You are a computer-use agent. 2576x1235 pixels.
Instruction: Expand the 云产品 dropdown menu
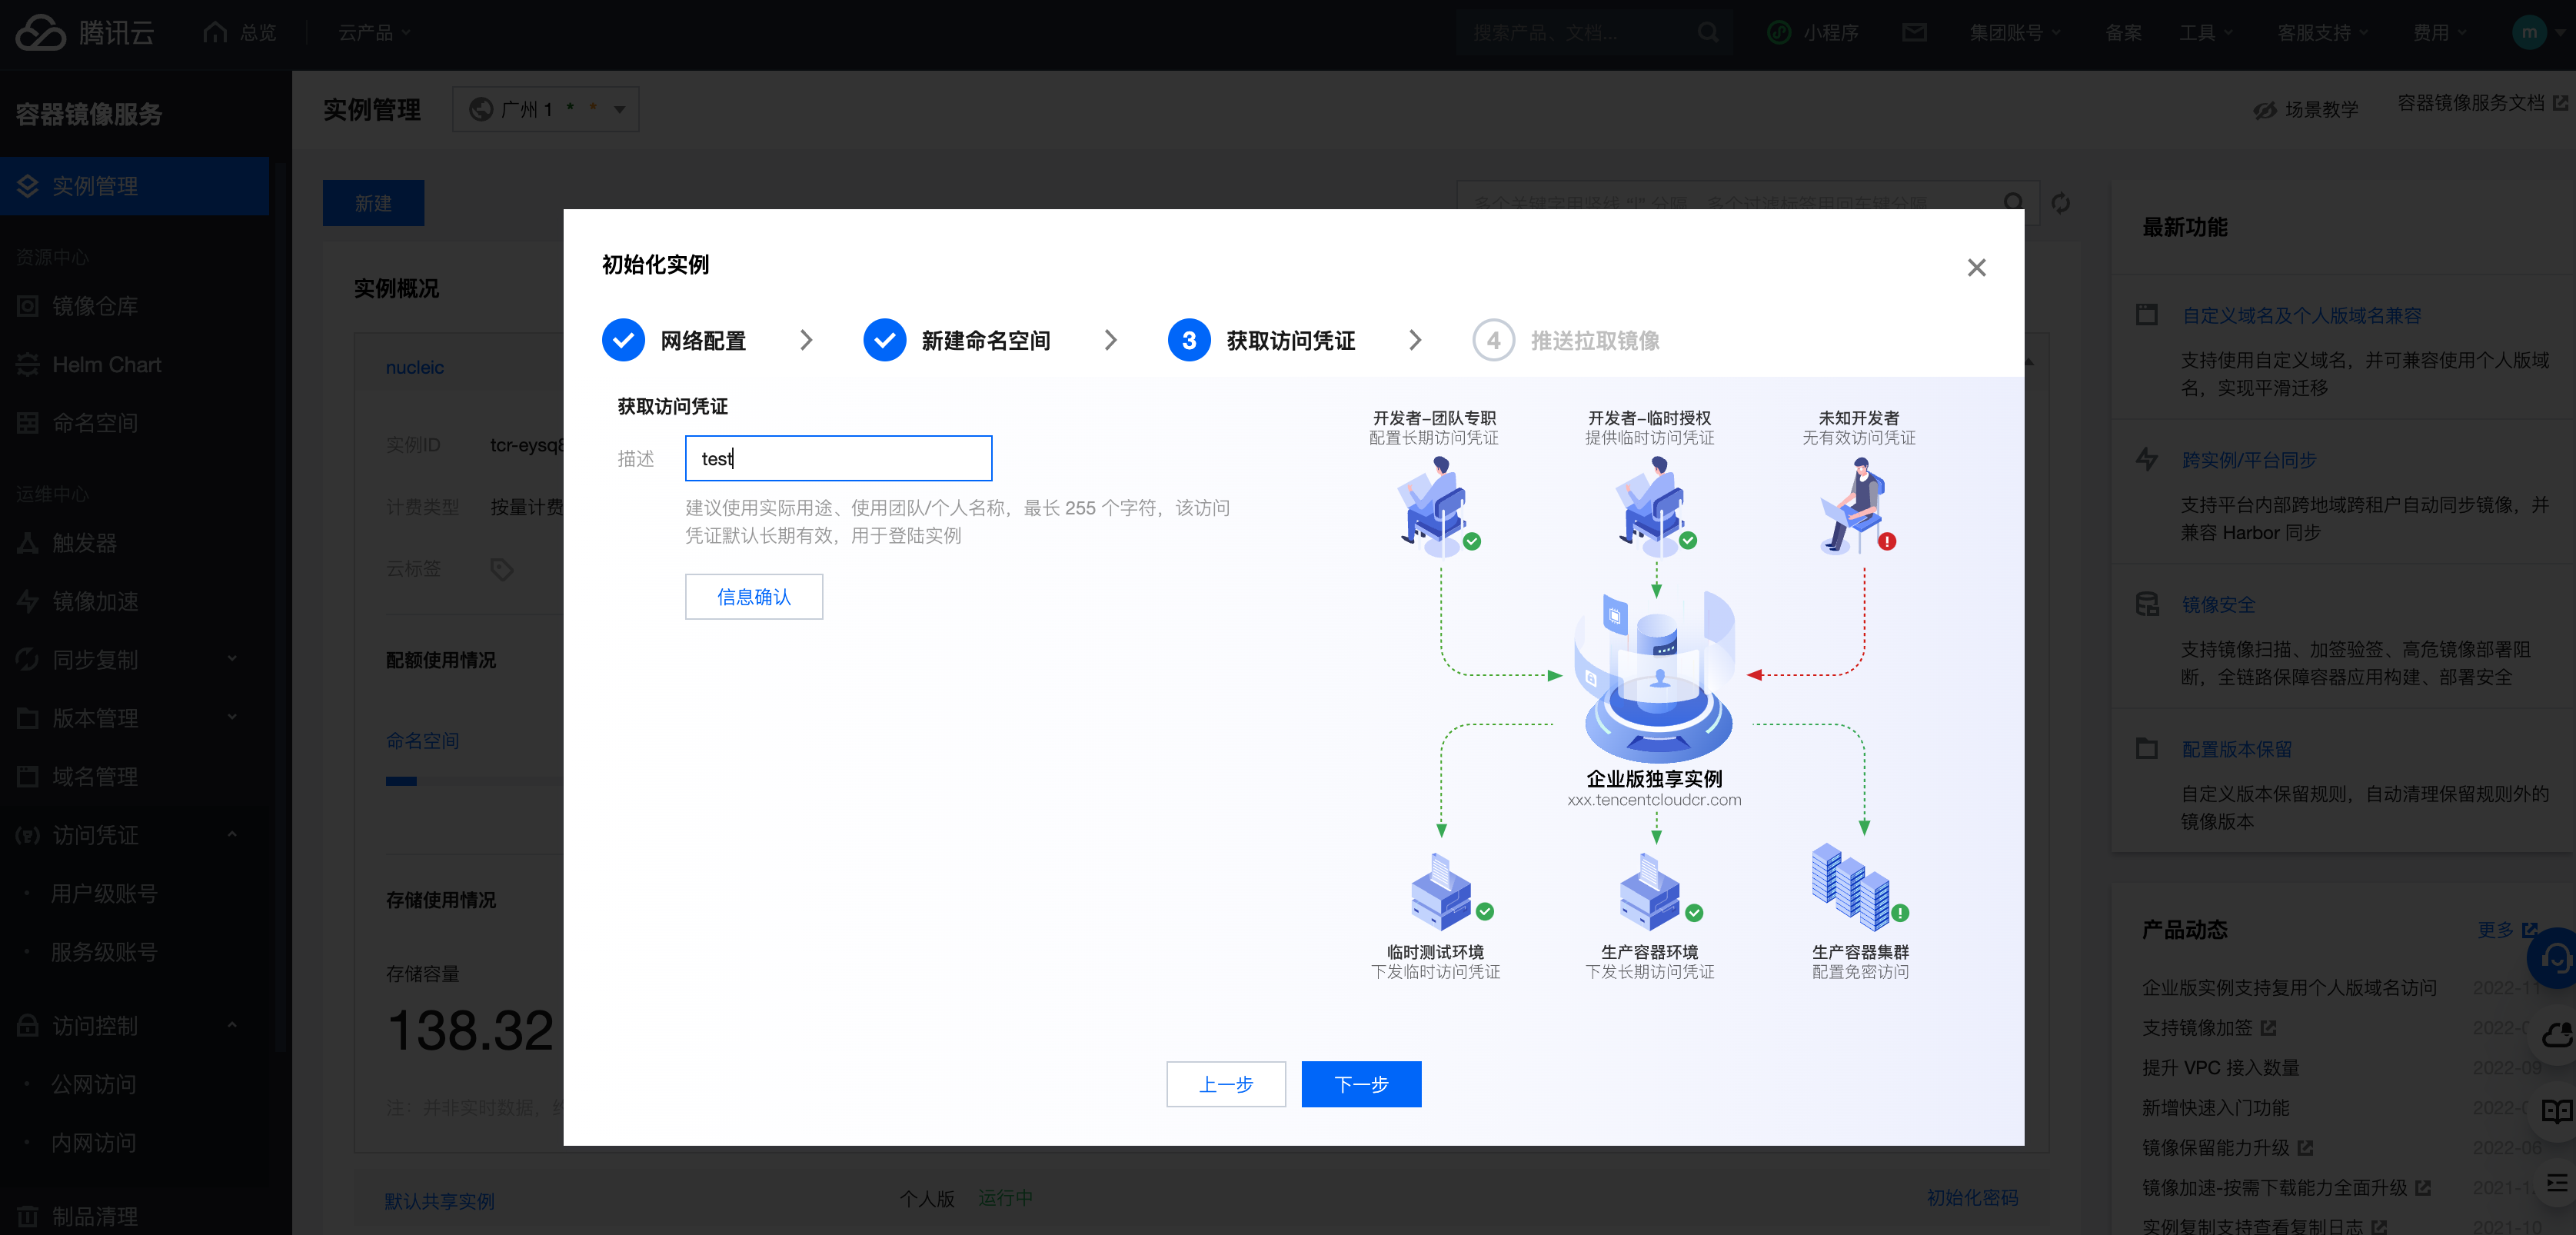(375, 32)
